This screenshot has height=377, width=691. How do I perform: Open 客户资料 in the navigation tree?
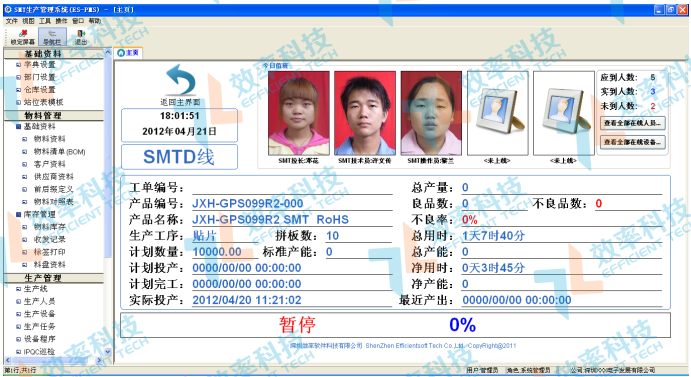[x=49, y=164]
